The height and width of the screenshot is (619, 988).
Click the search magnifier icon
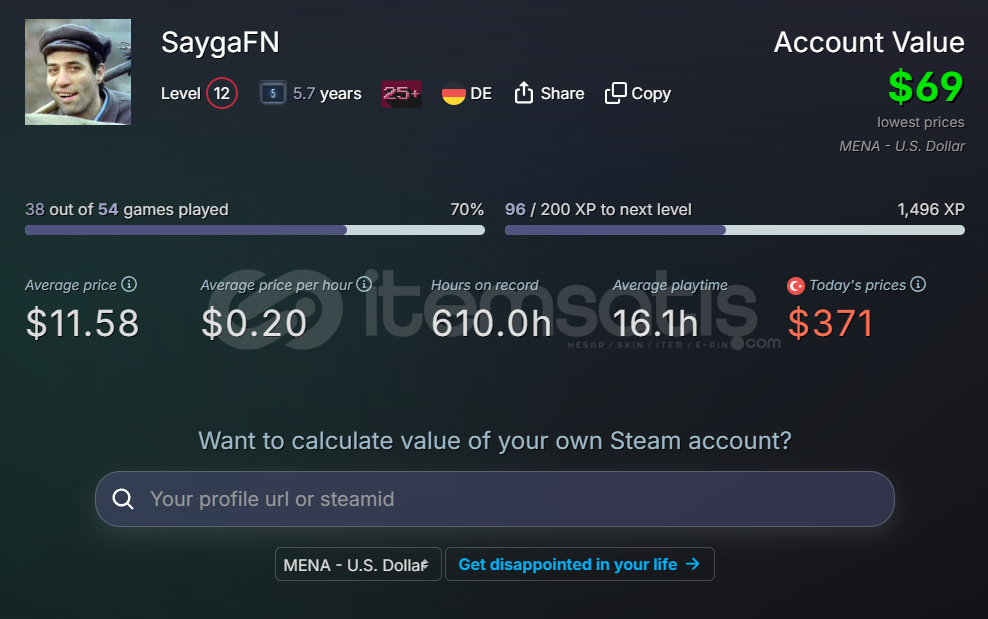123,499
